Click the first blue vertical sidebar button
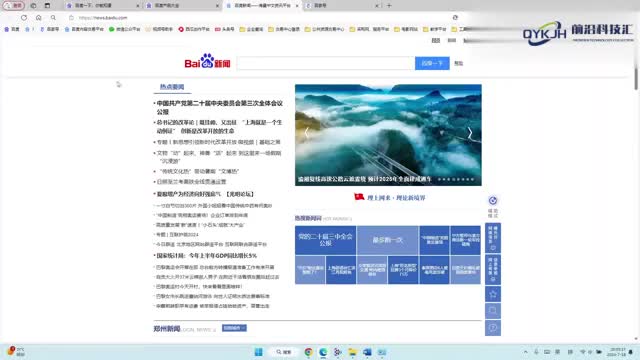 tap(493, 238)
